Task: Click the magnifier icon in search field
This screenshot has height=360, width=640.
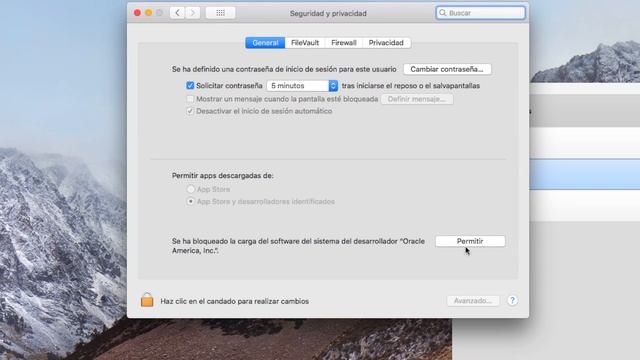Action: pyautogui.click(x=443, y=13)
